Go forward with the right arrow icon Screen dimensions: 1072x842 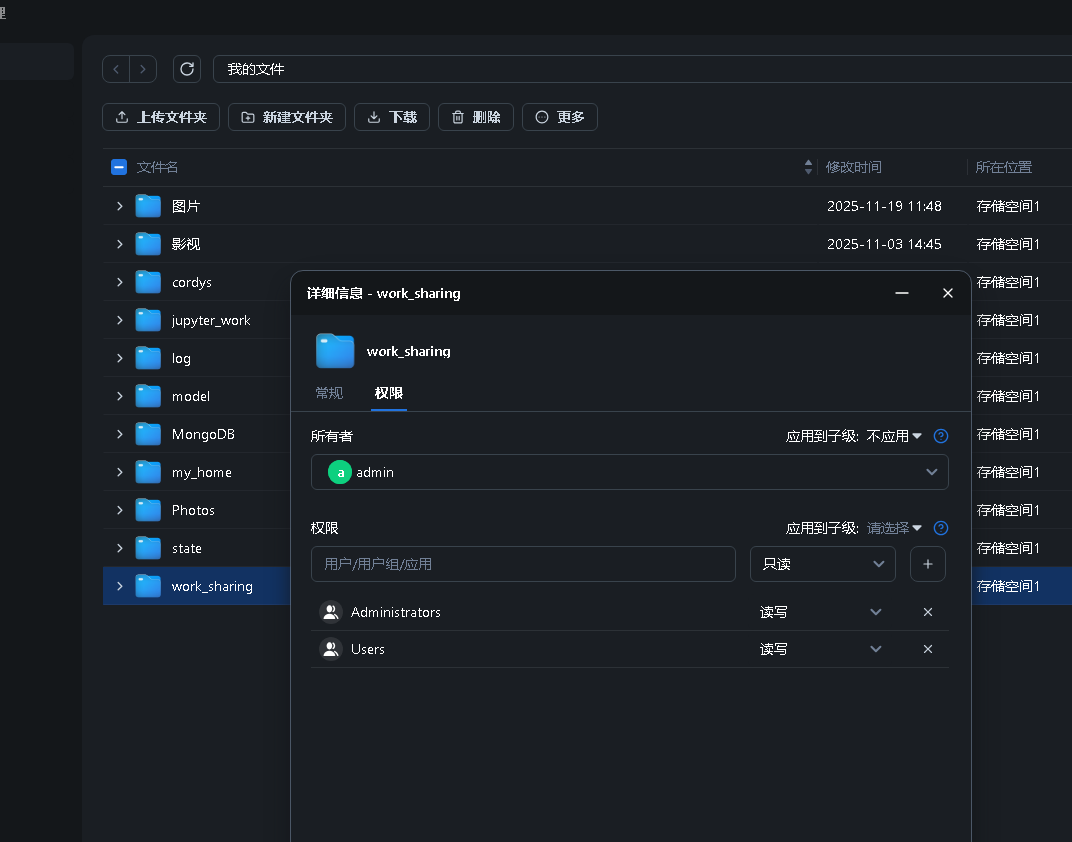tap(143, 69)
